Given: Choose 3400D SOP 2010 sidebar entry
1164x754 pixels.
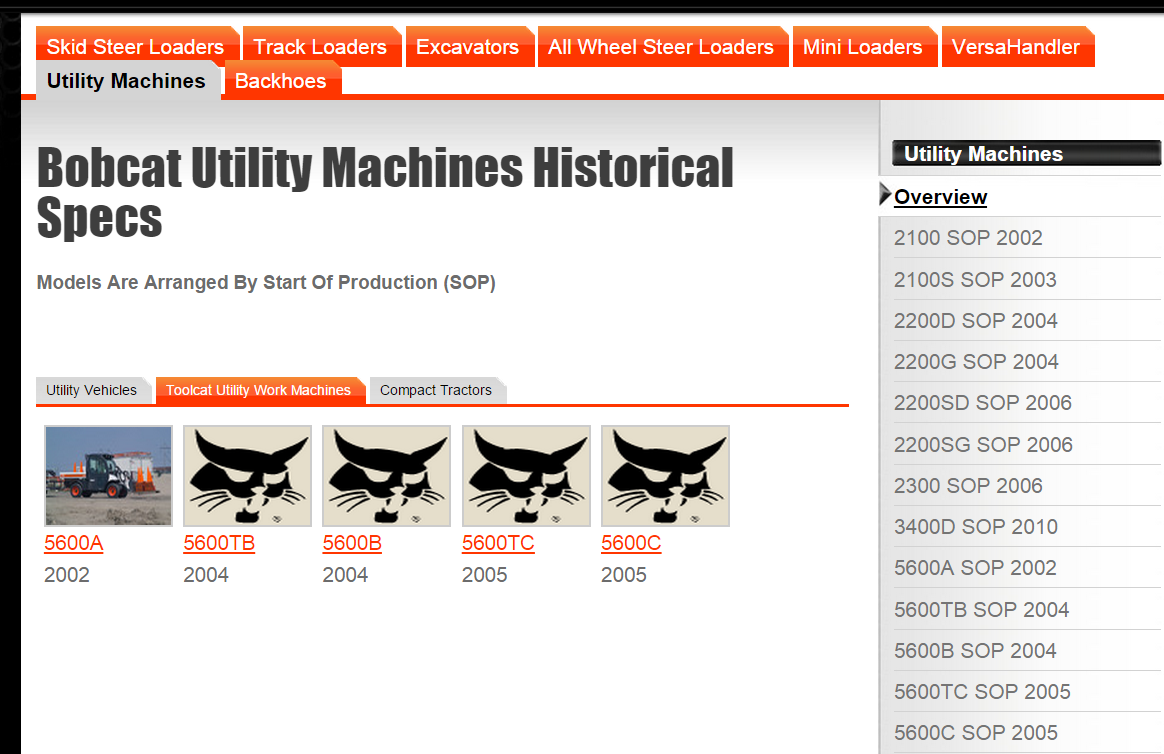Looking at the screenshot, I should click(x=975, y=527).
